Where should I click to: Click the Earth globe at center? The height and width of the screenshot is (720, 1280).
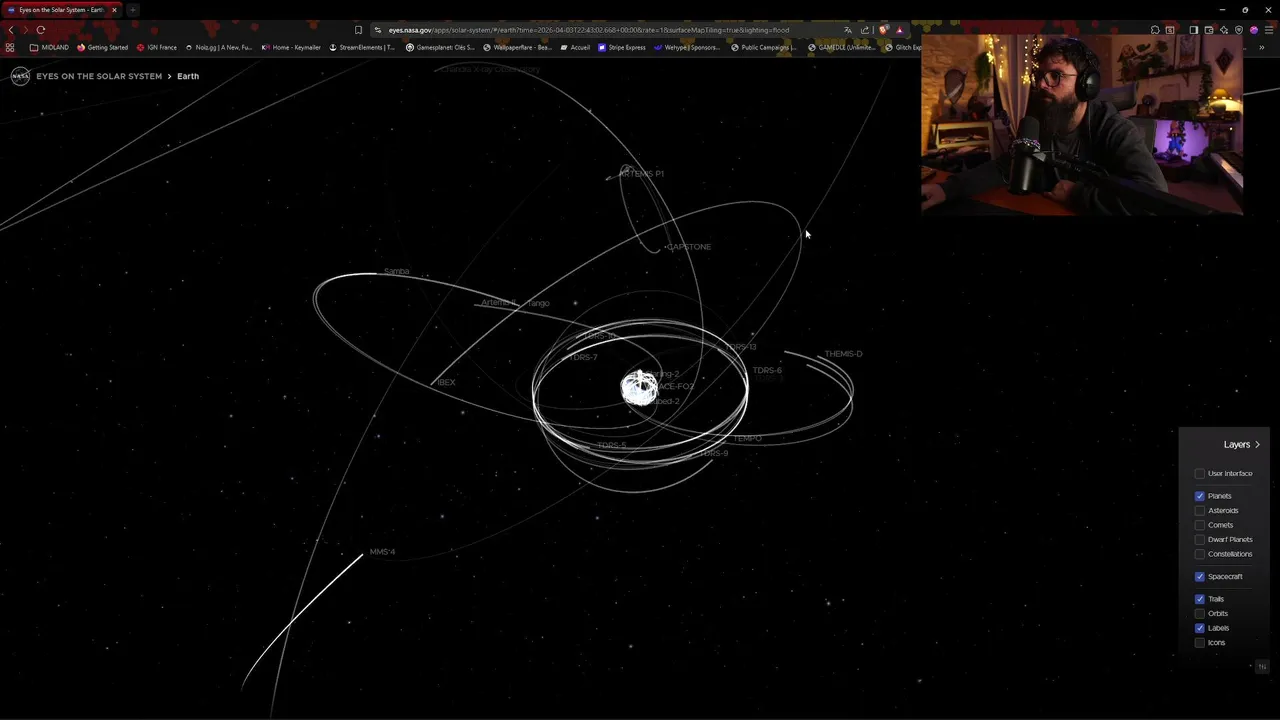(x=639, y=388)
